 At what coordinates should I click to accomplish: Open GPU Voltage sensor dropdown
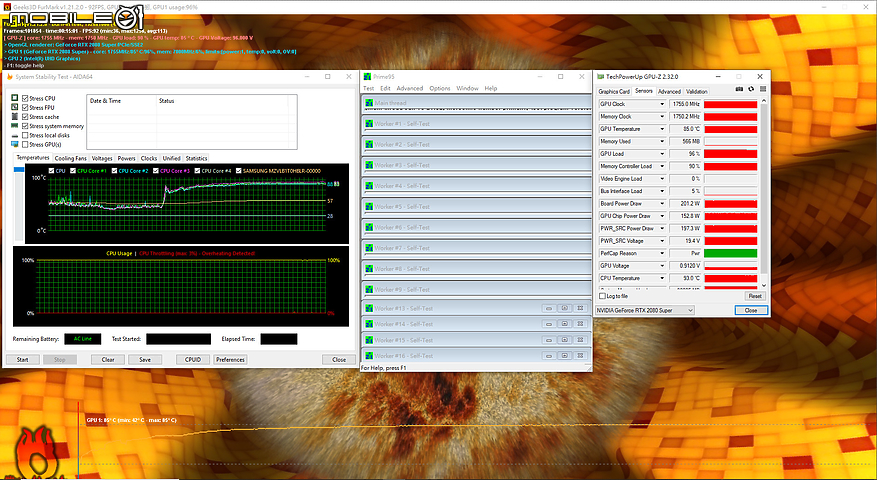point(662,266)
